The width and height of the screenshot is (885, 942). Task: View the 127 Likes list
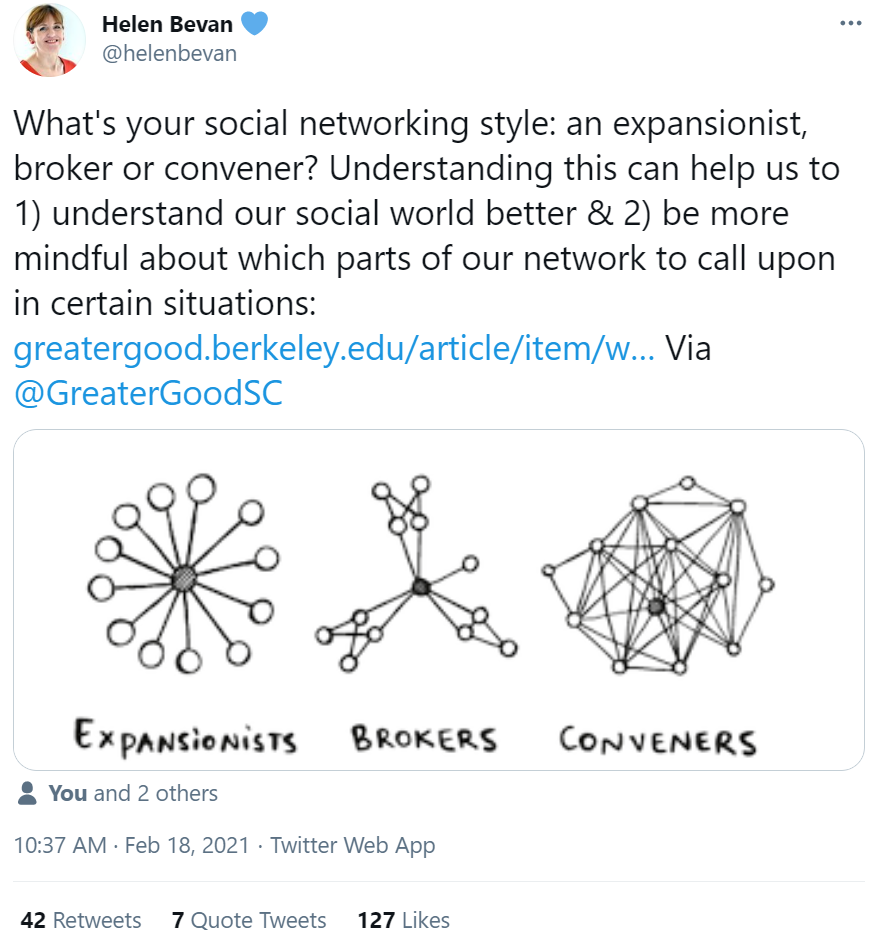403,920
